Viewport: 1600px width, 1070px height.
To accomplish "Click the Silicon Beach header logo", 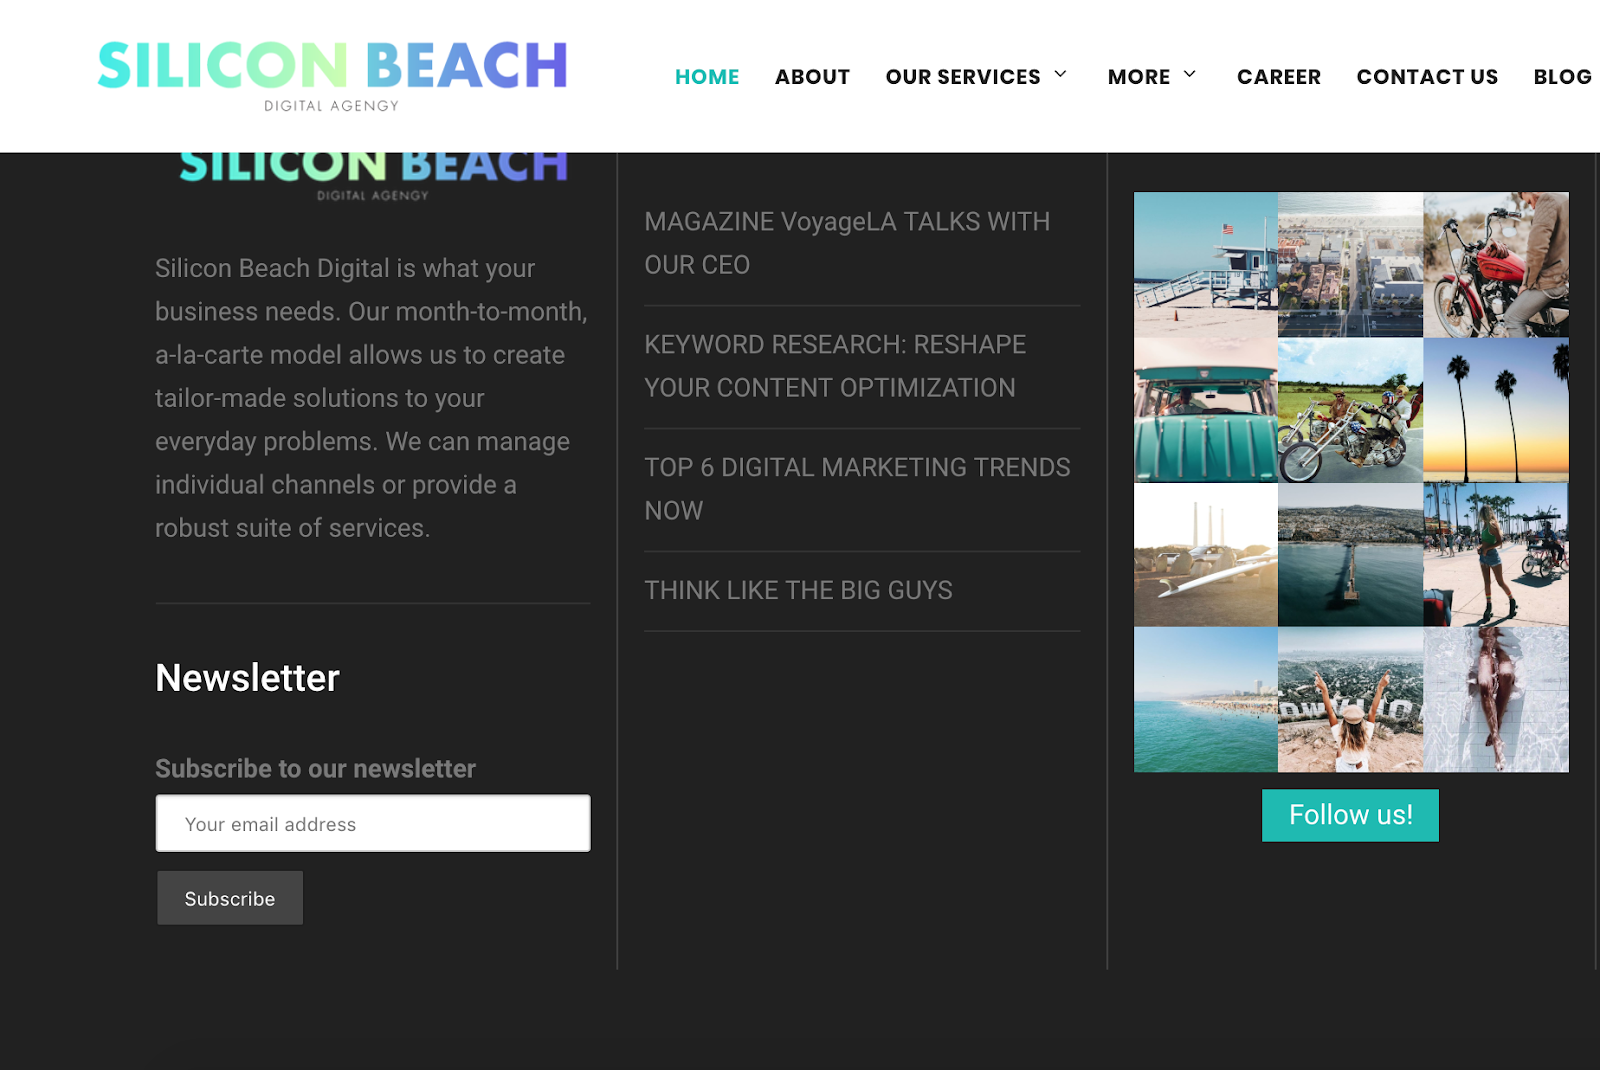I will (x=332, y=76).
